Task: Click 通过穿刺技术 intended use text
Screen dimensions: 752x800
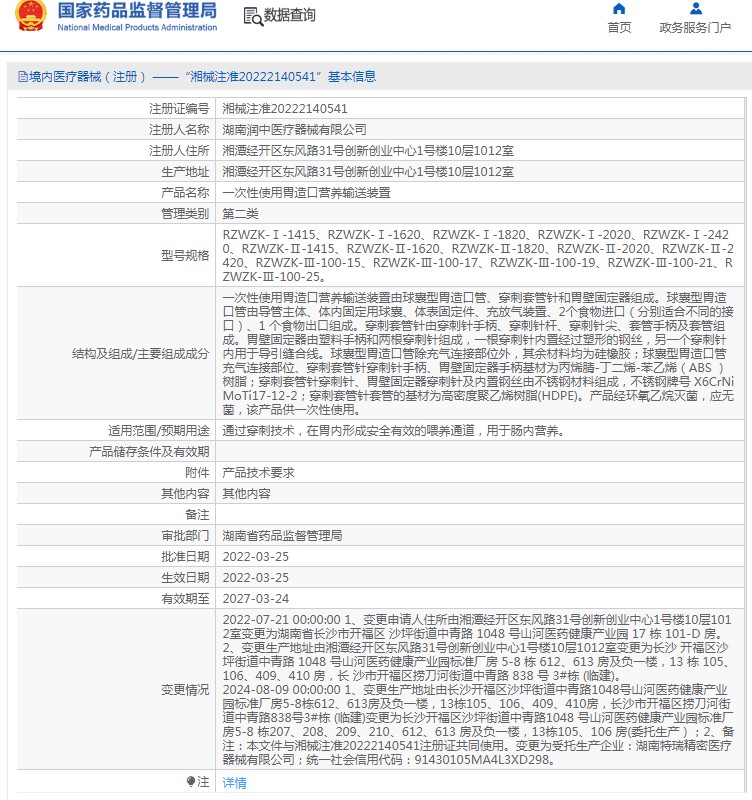Action: (x=394, y=431)
